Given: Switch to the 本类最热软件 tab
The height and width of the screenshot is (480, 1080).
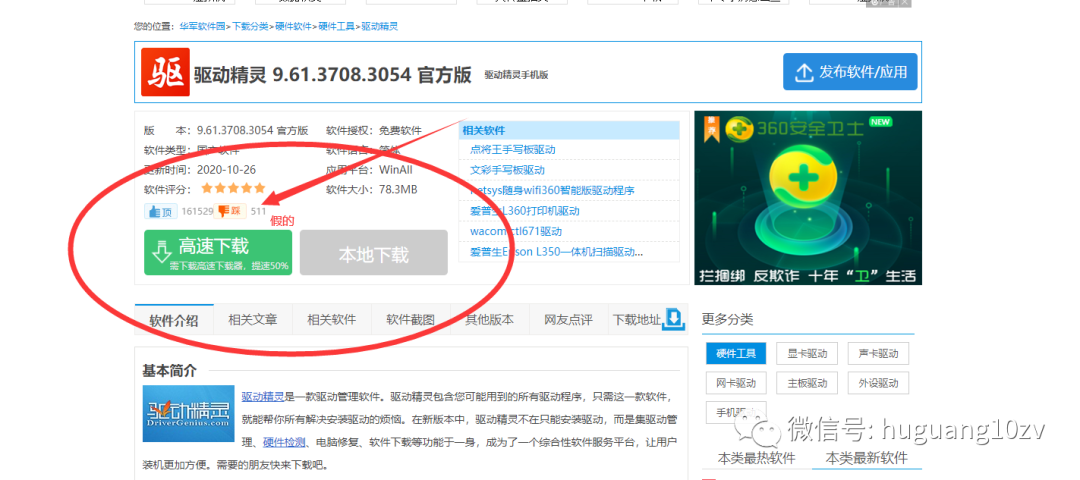Looking at the screenshot, I should 756,458.
